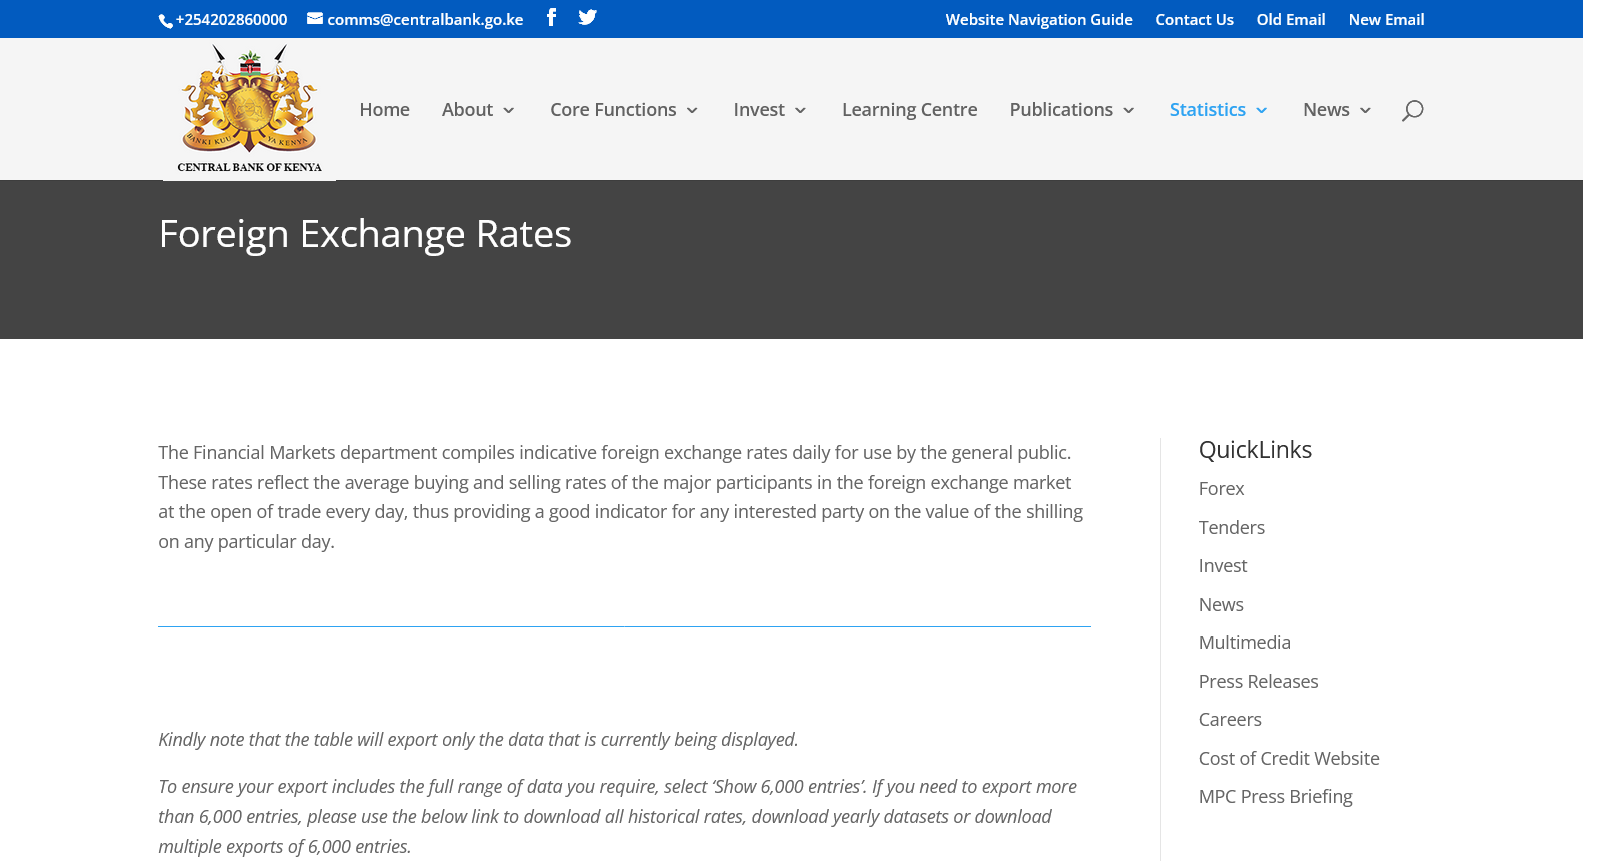Open the Old Email link

(1290, 19)
